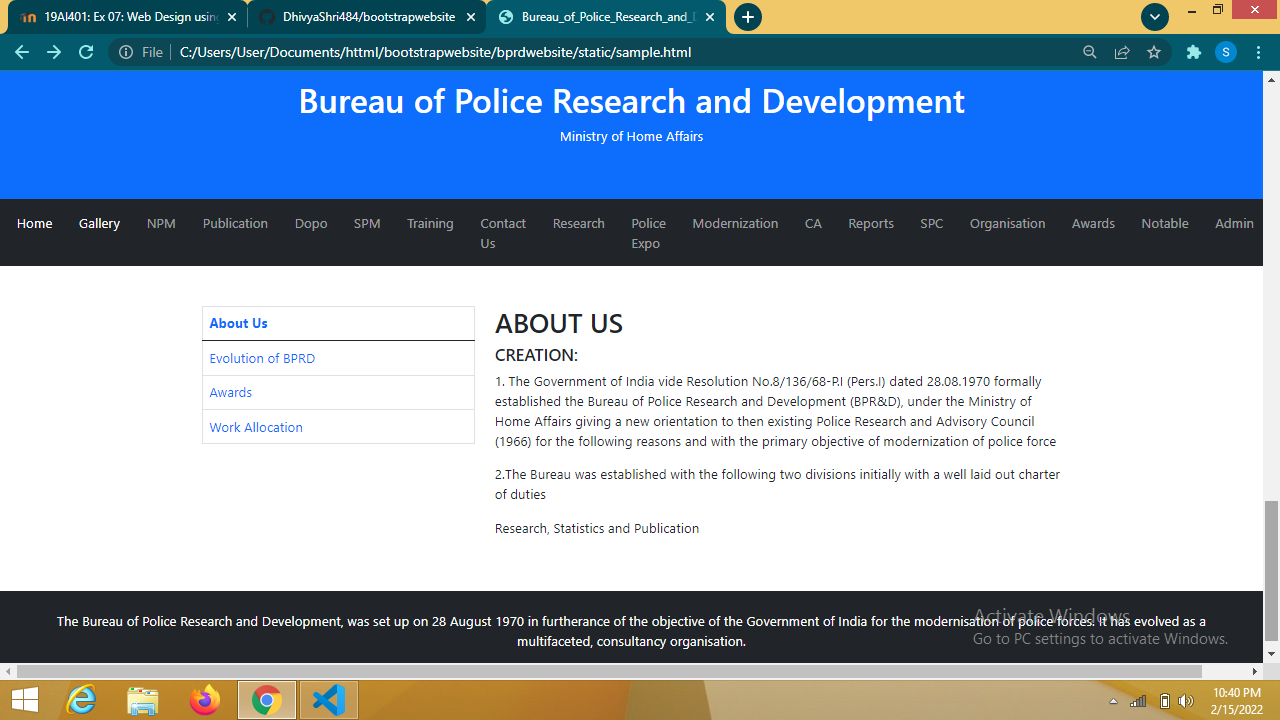
Task: Click SPC nav link
Action: pos(932,223)
